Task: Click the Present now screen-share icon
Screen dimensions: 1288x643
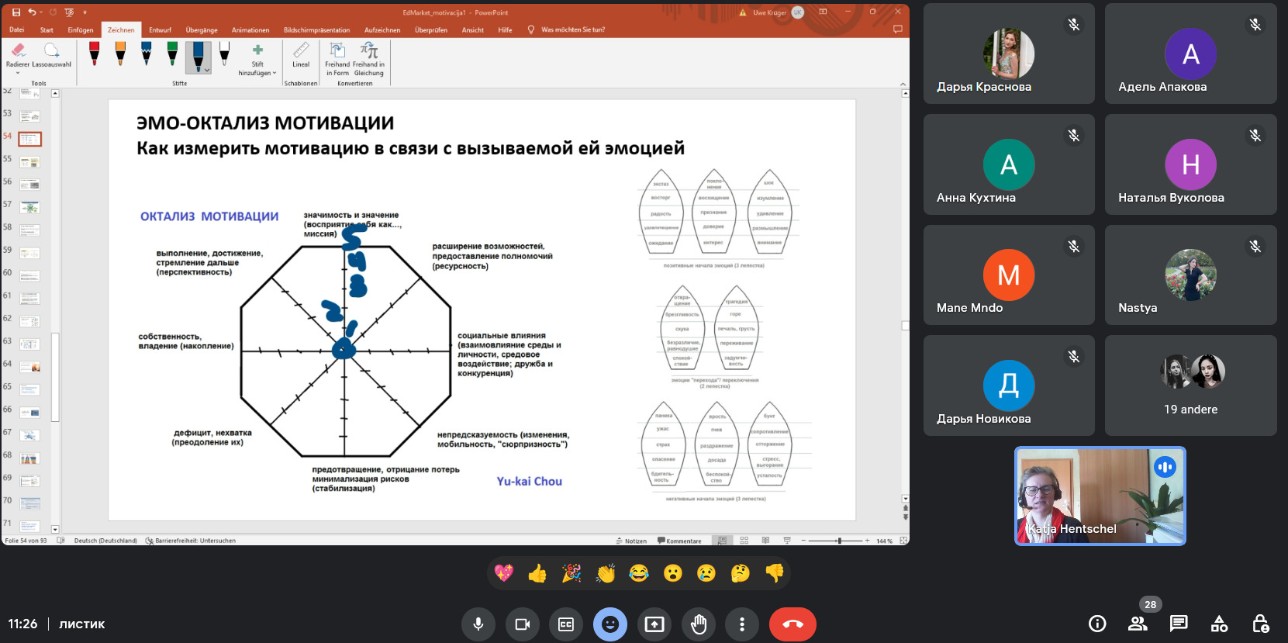Action: click(654, 624)
